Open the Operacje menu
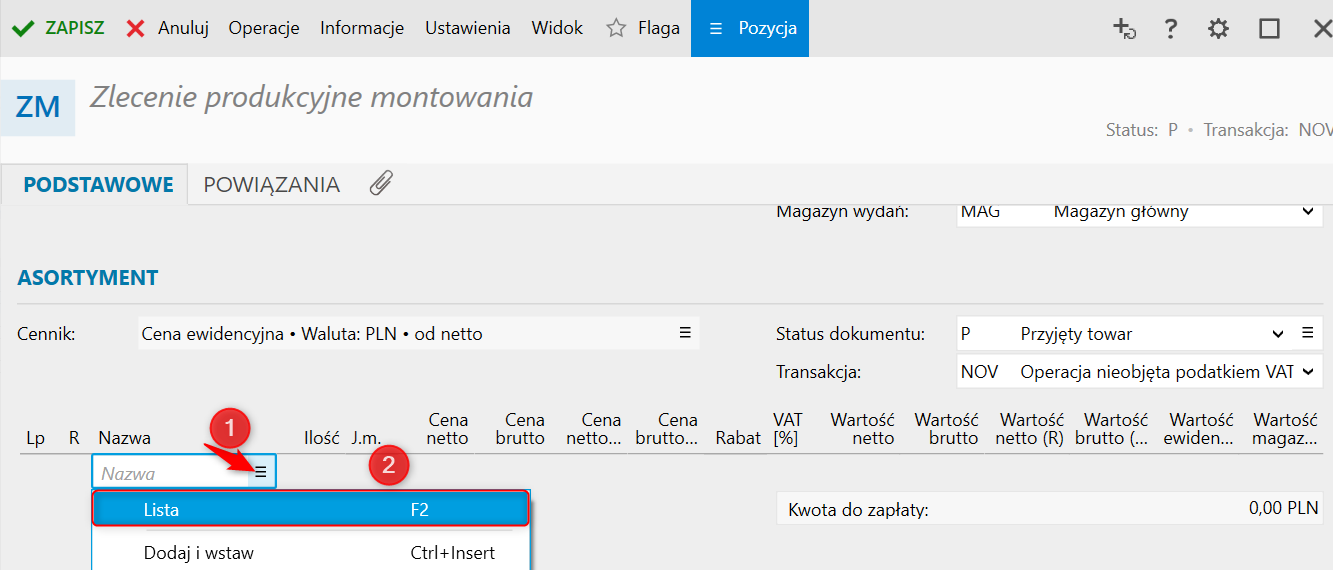The image size is (1333, 570). point(264,28)
